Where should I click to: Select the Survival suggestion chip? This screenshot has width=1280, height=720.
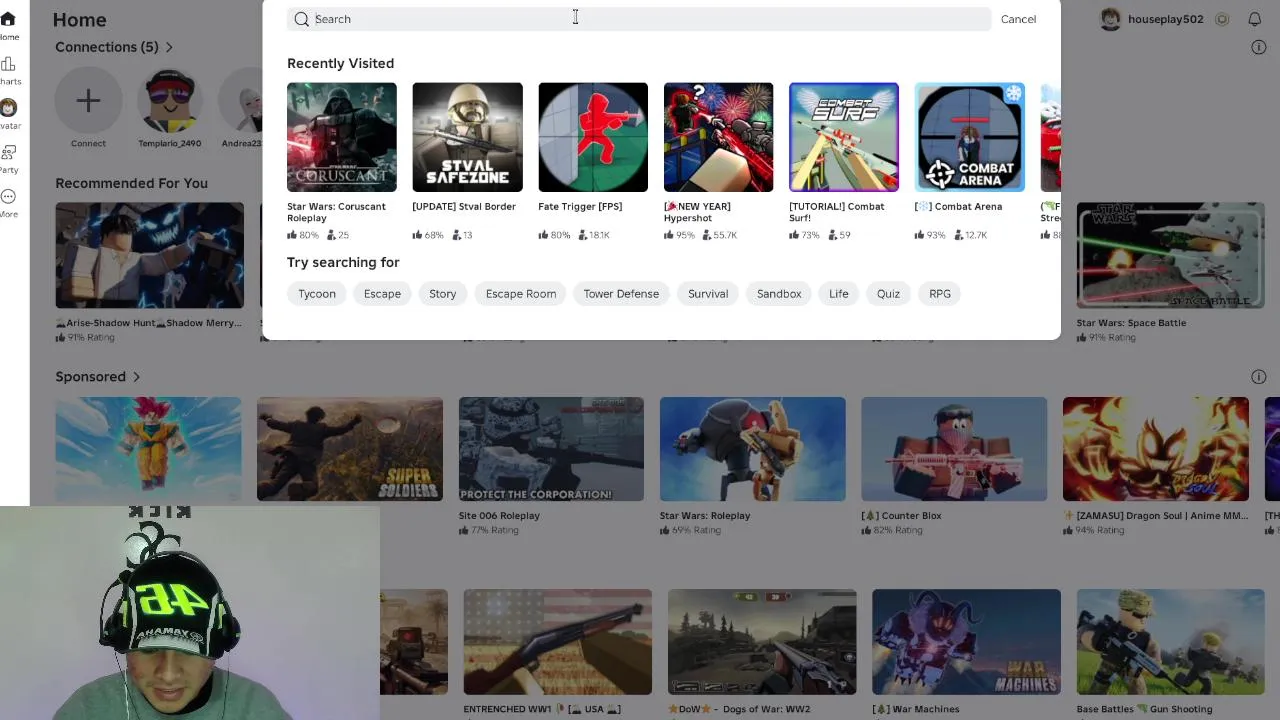[x=708, y=294]
